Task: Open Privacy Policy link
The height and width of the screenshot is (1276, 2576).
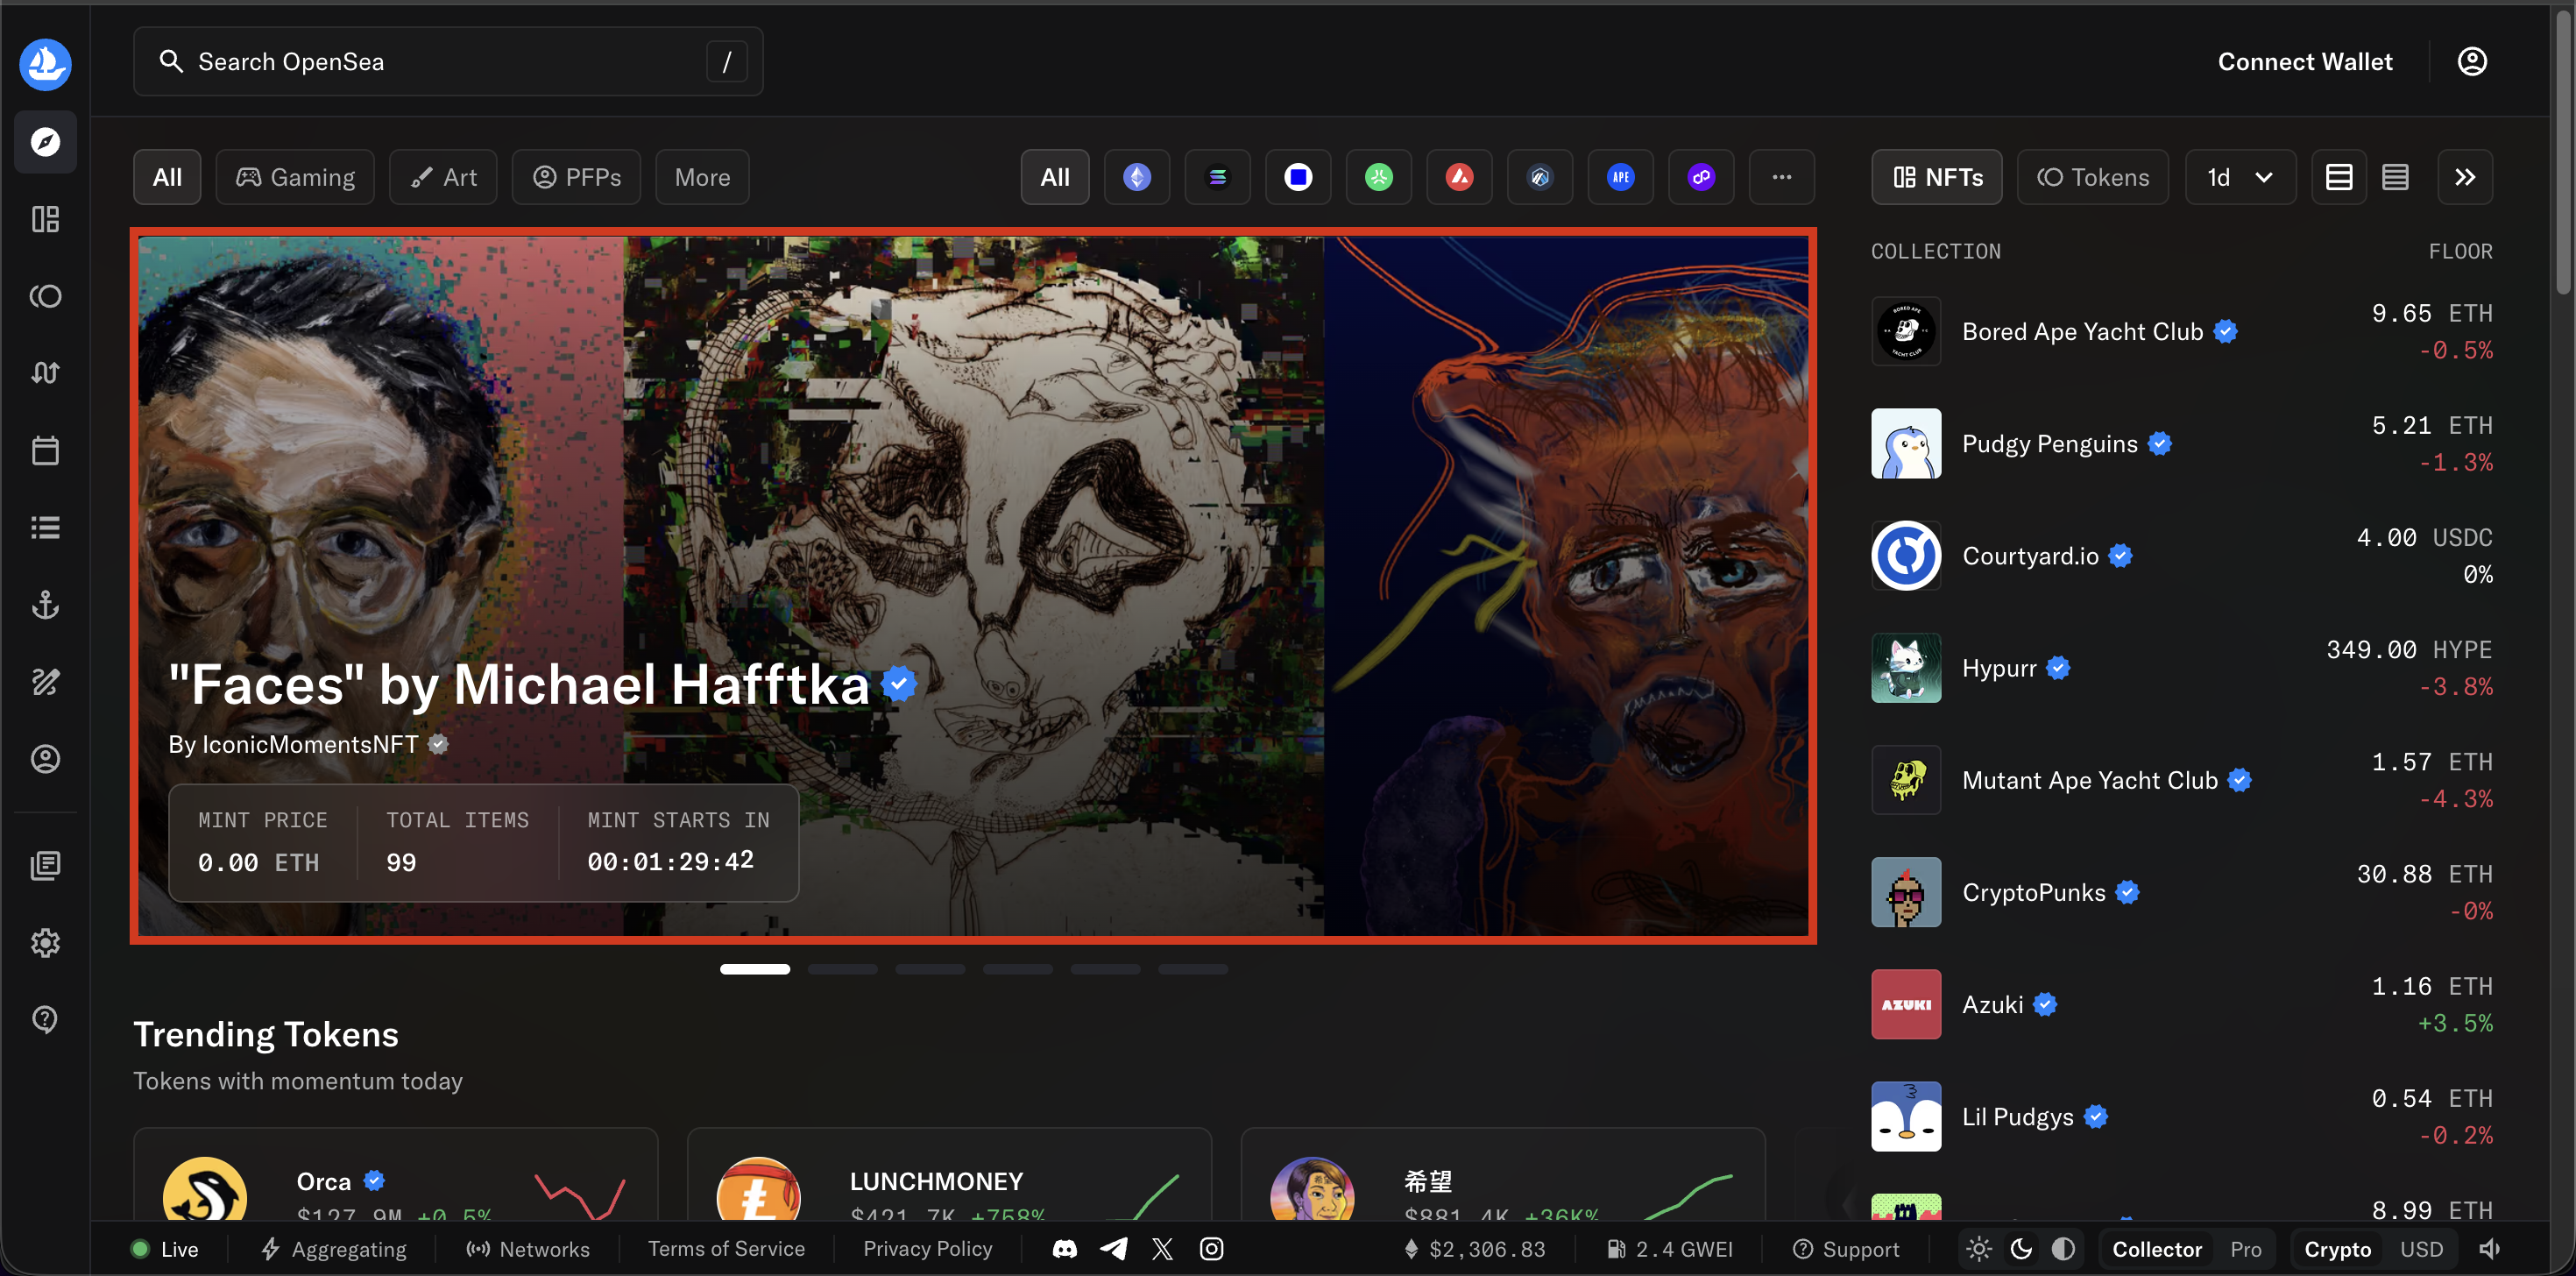Action: 927,1249
